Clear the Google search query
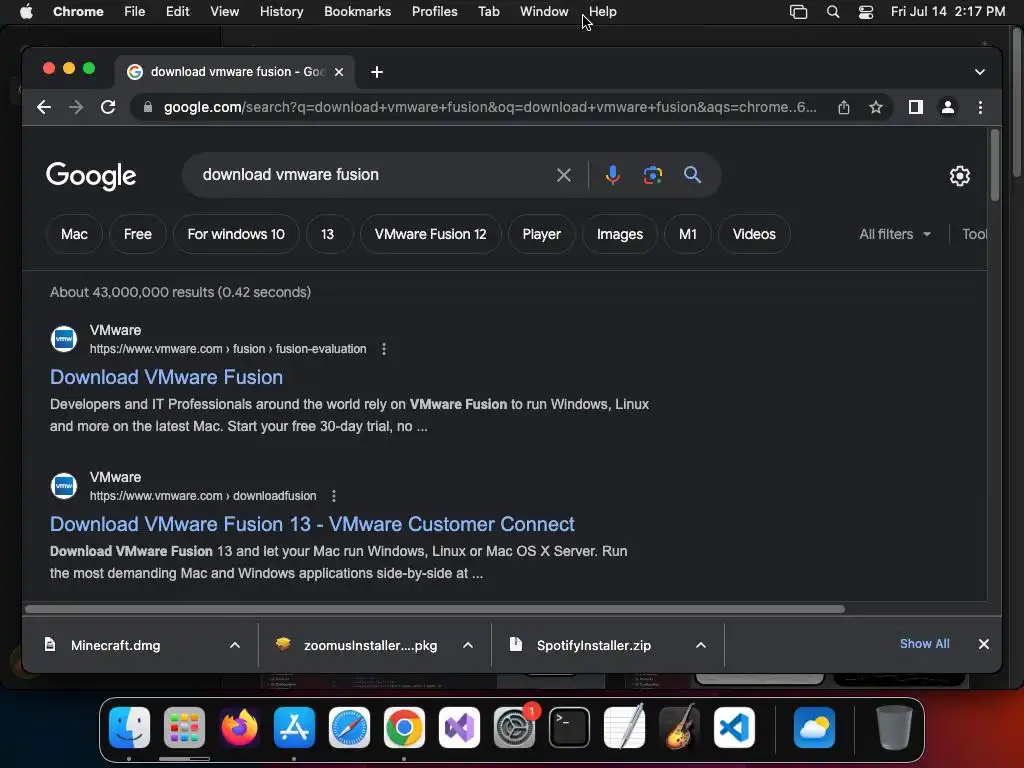This screenshot has width=1024, height=768. point(564,175)
